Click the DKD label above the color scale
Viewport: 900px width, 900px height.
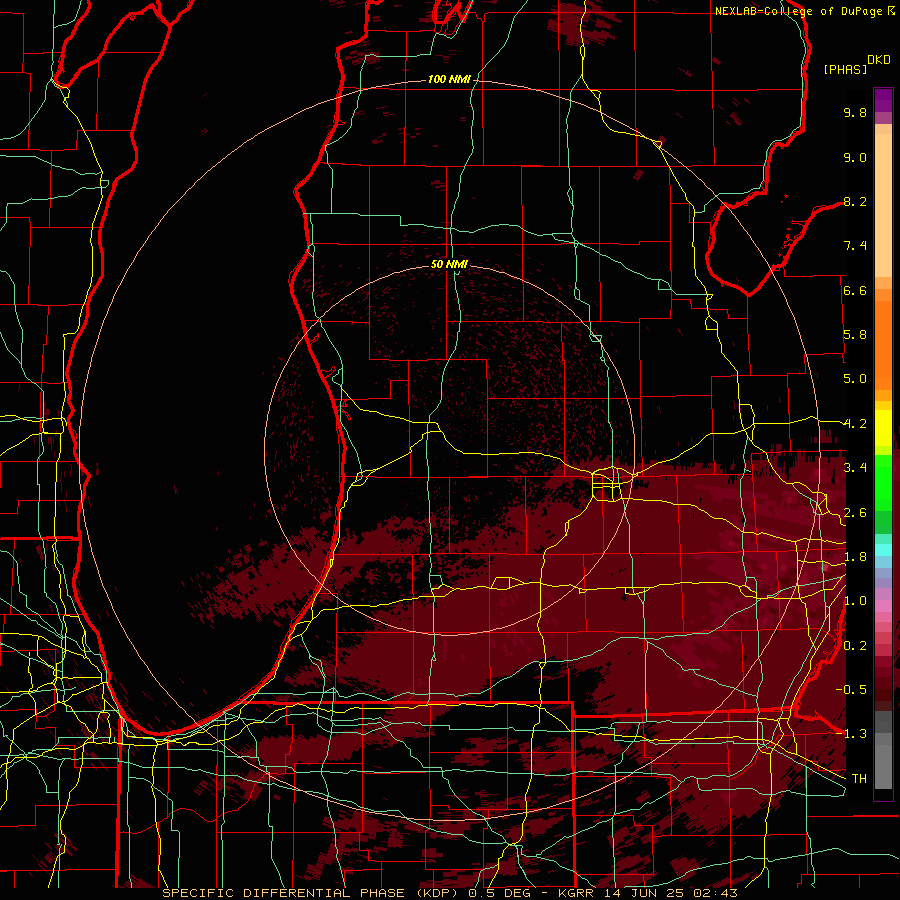879,60
